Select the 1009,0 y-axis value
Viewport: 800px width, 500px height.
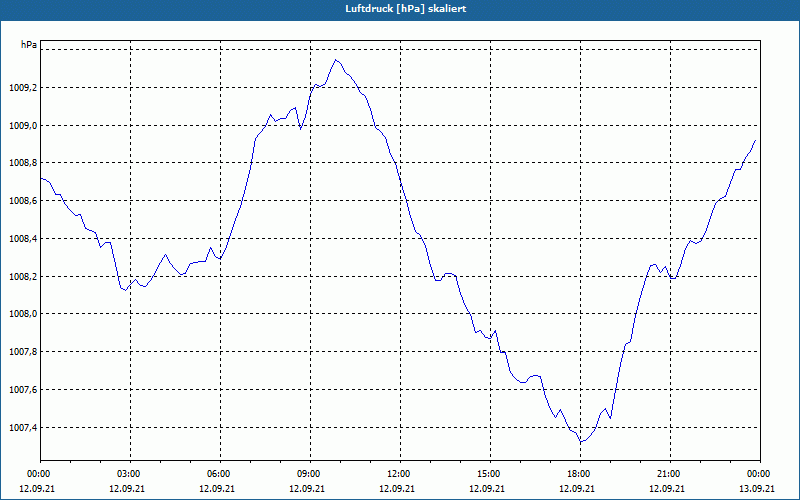(x=23, y=126)
